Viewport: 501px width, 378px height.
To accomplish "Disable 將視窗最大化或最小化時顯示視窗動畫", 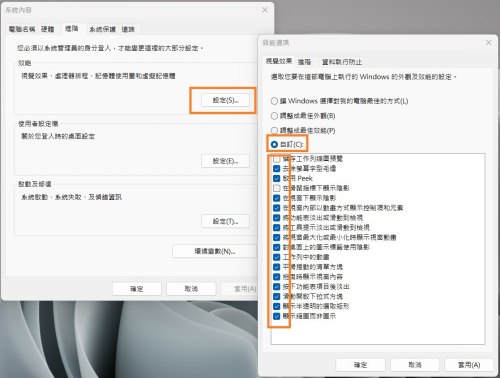I will [x=276, y=237].
